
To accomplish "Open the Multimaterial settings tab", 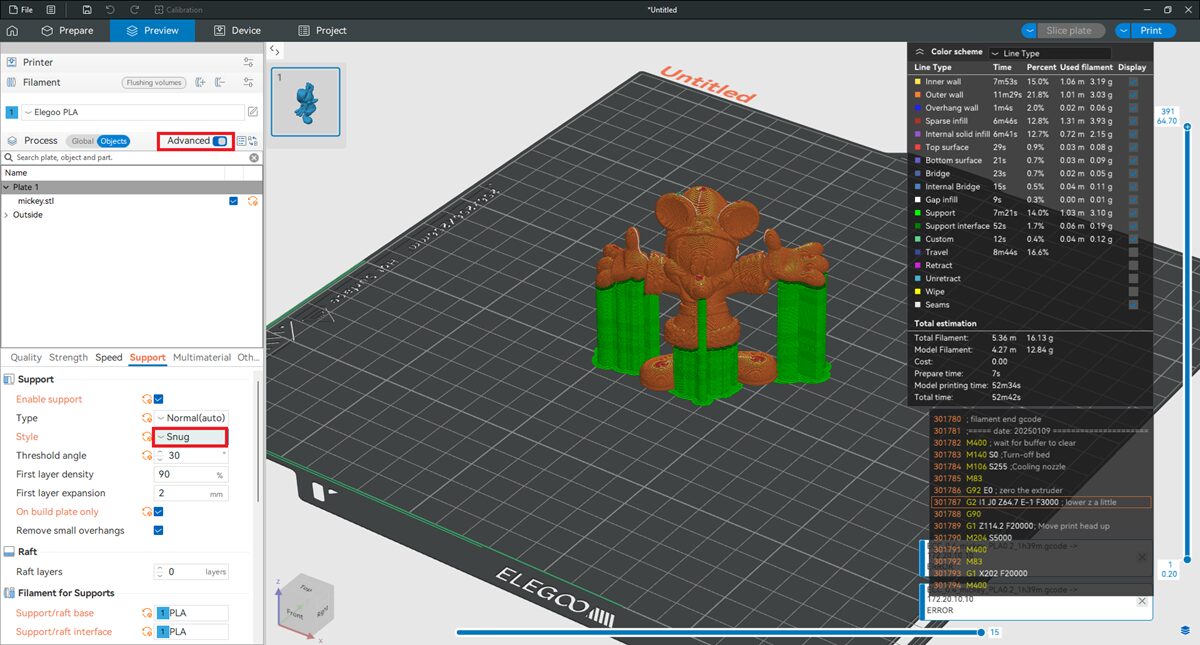I will pyautogui.click(x=201, y=358).
